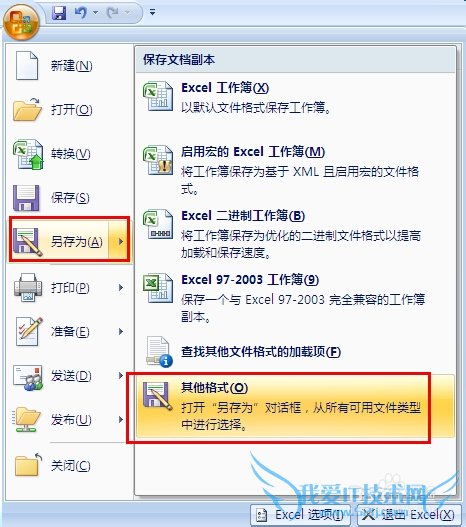Expand the 另存为(A) submenu arrow
The image size is (466, 527).
(x=120, y=241)
